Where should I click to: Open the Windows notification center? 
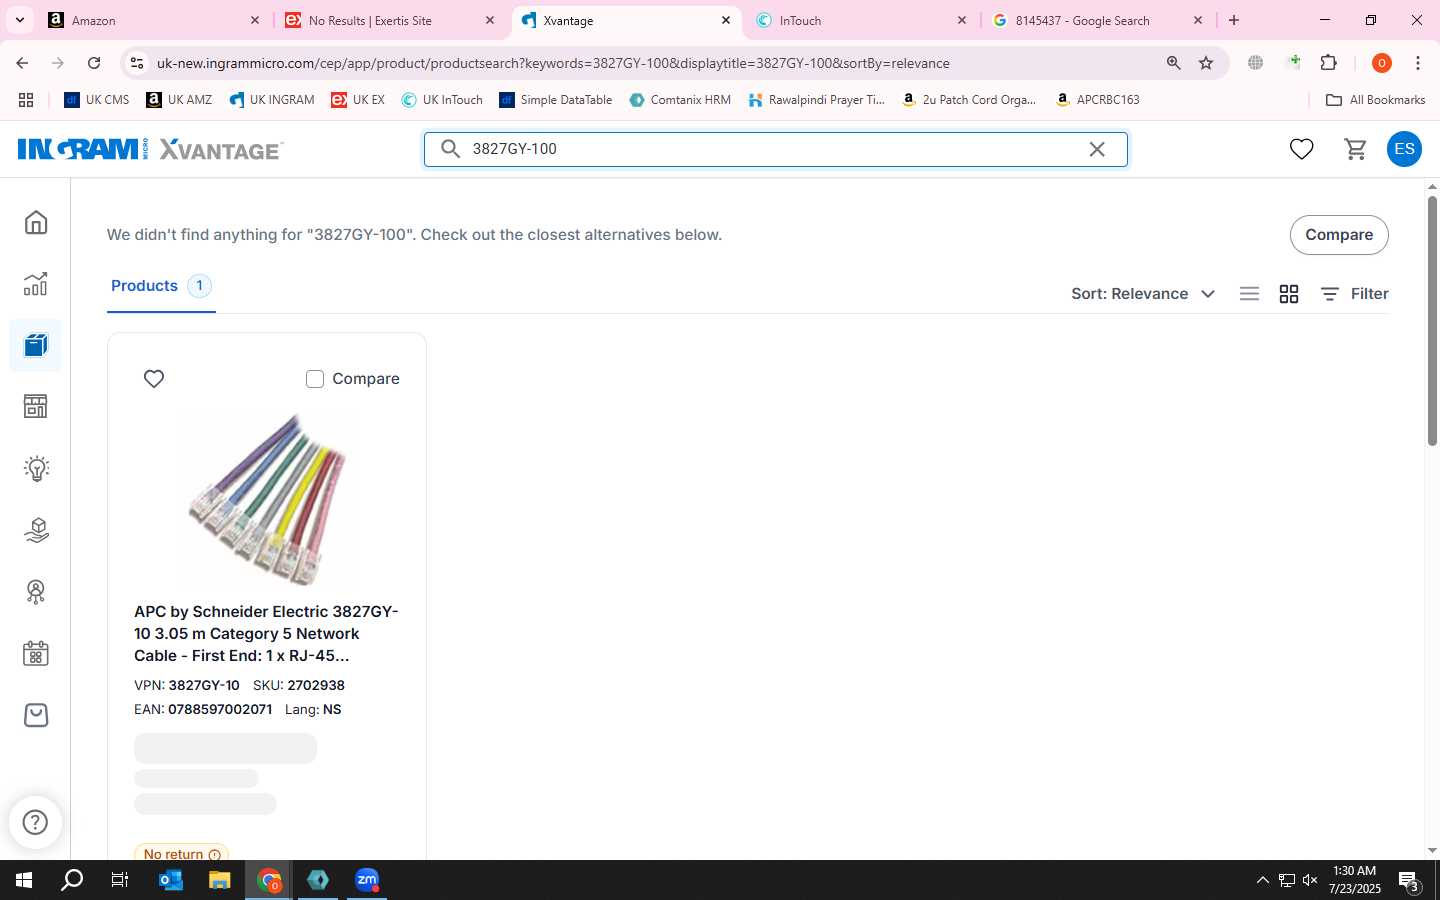[x=1409, y=881]
